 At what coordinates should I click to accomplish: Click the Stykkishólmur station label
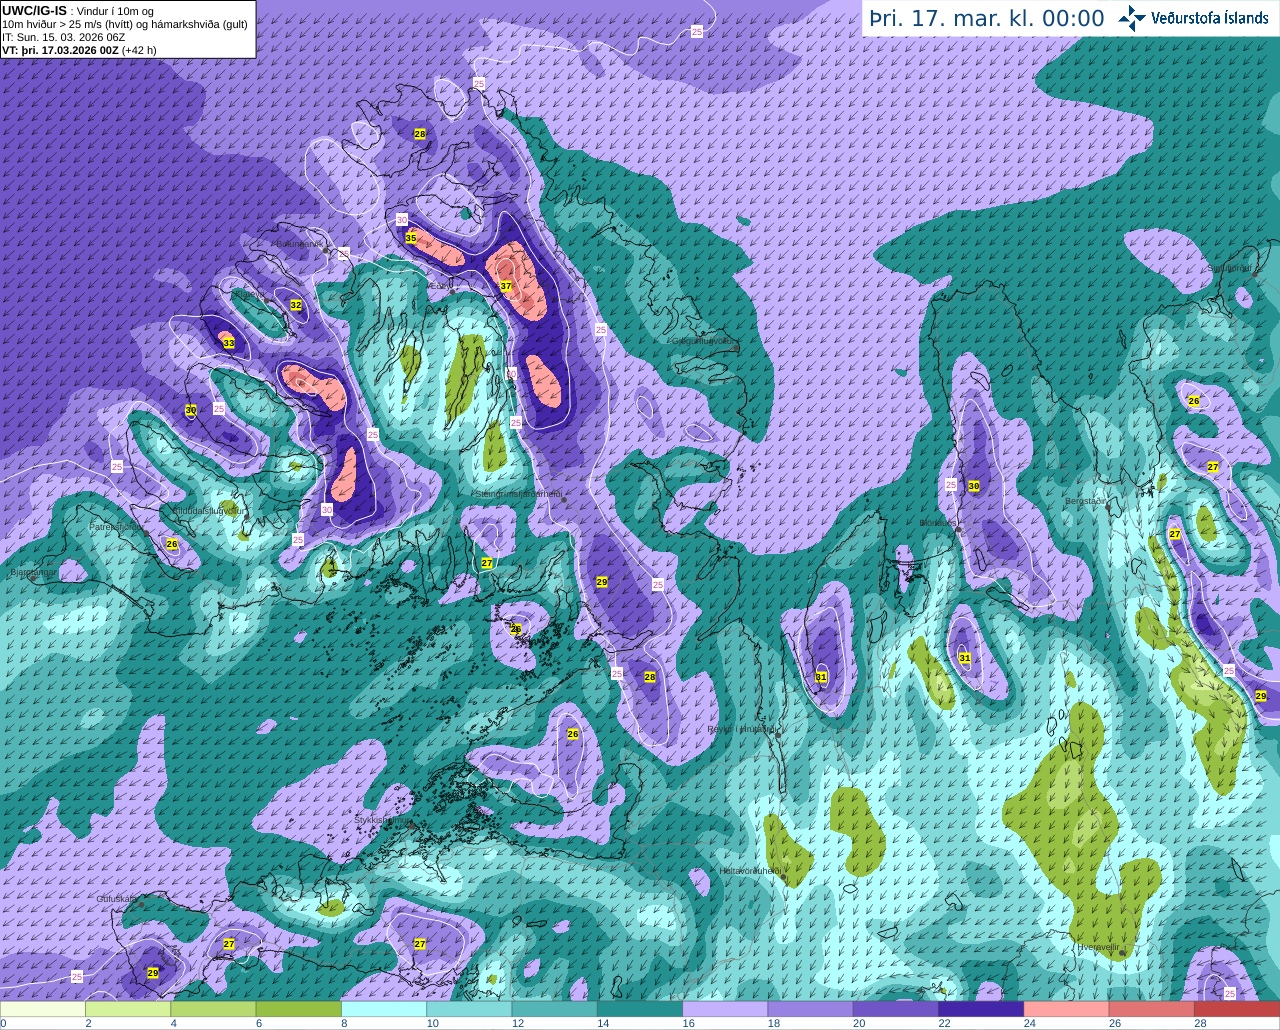[x=382, y=820]
